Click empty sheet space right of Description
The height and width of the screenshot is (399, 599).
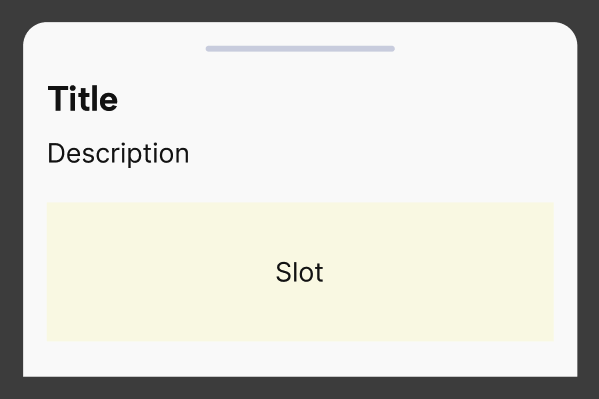point(371,154)
